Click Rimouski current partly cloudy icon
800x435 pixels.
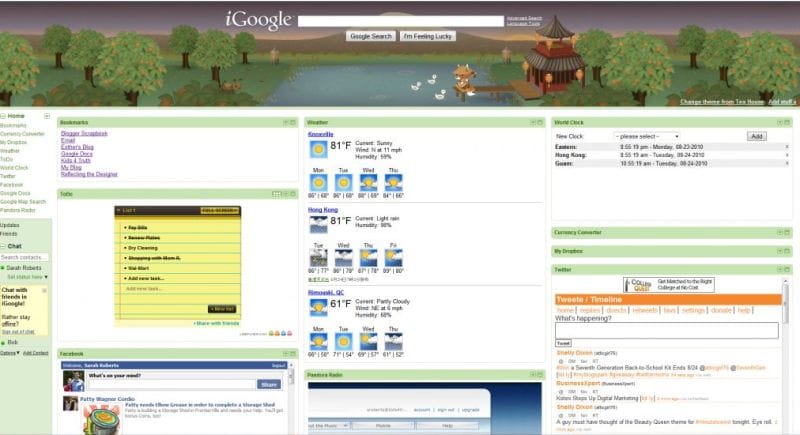tap(318, 308)
